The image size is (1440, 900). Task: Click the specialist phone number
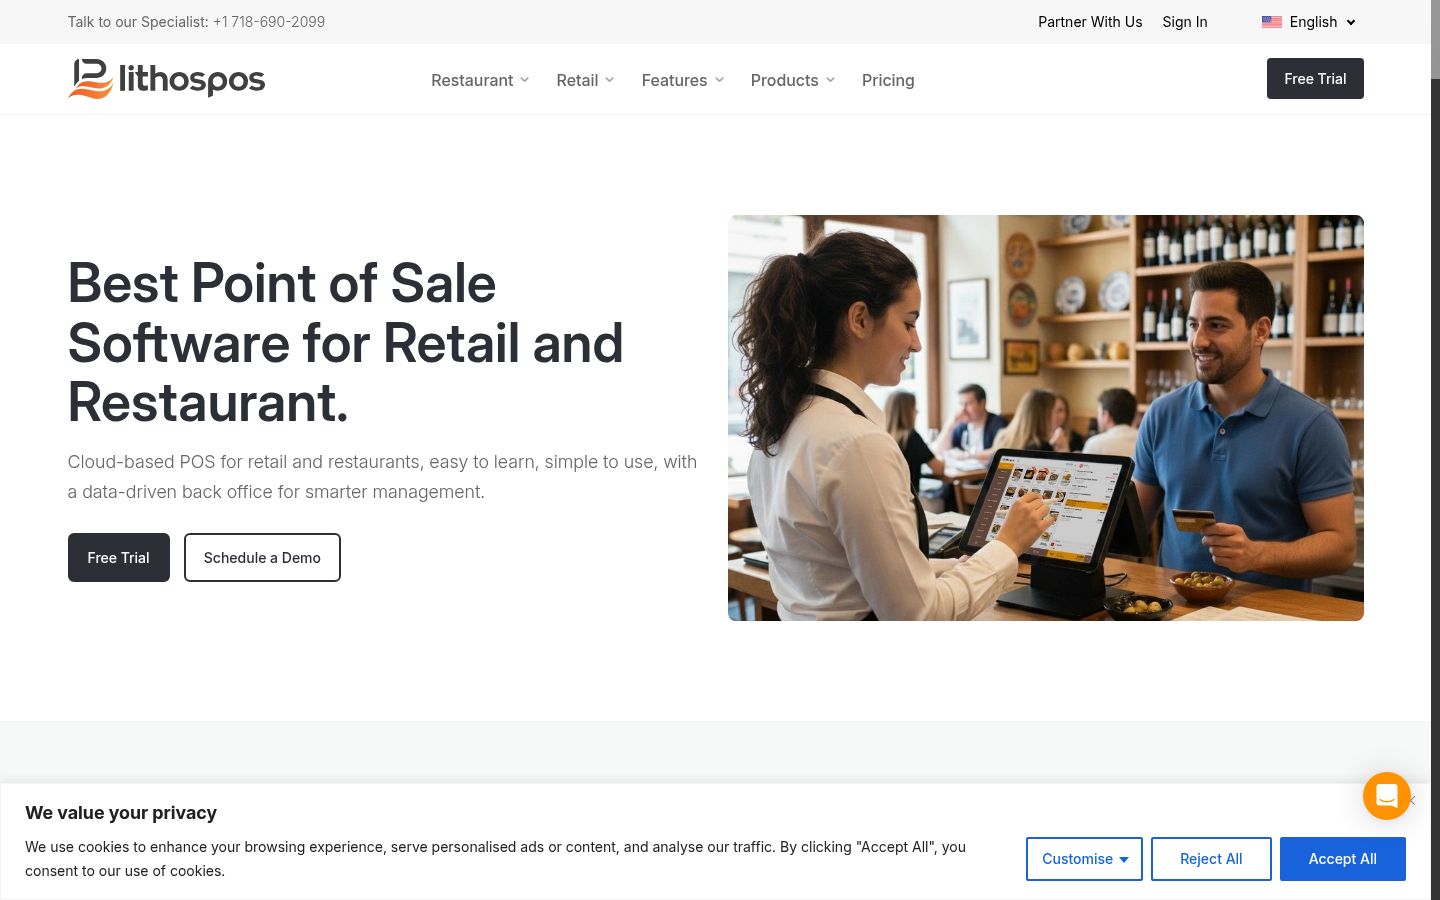pos(269,22)
